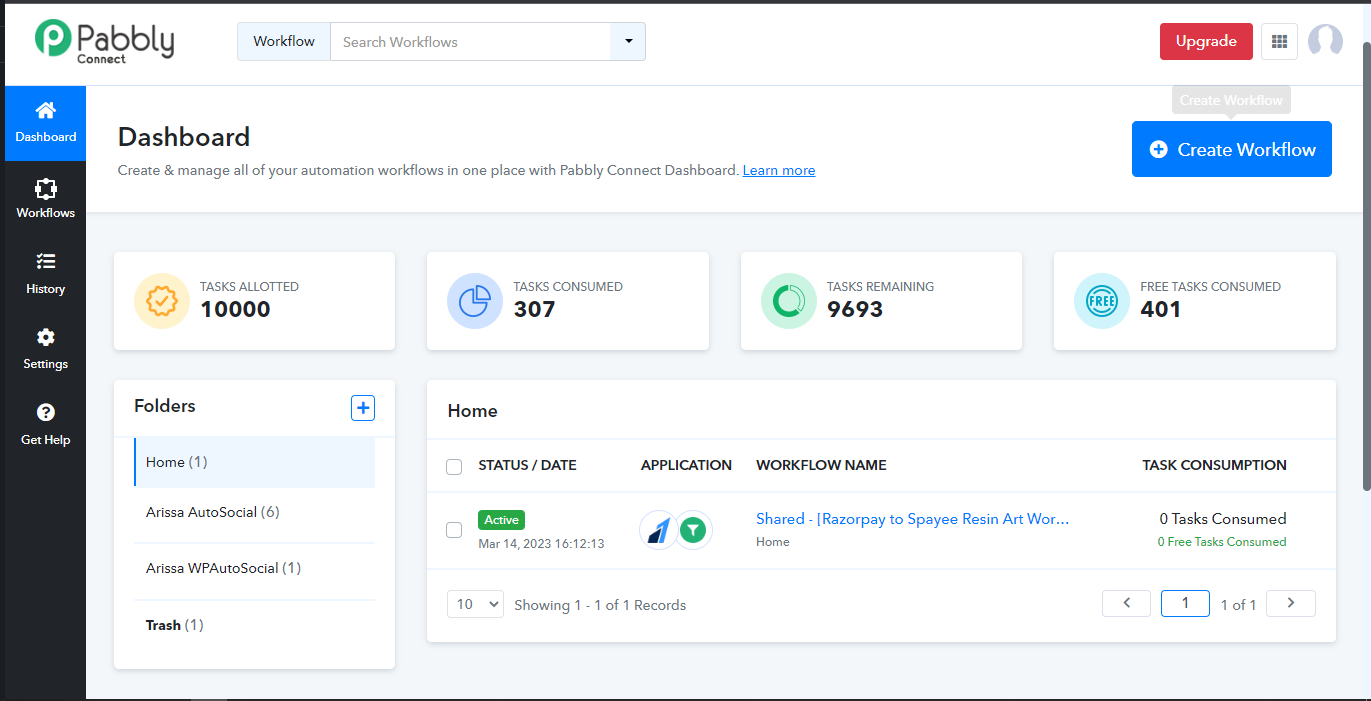Click the 401 free tasks consumed value

pyautogui.click(x=1161, y=309)
